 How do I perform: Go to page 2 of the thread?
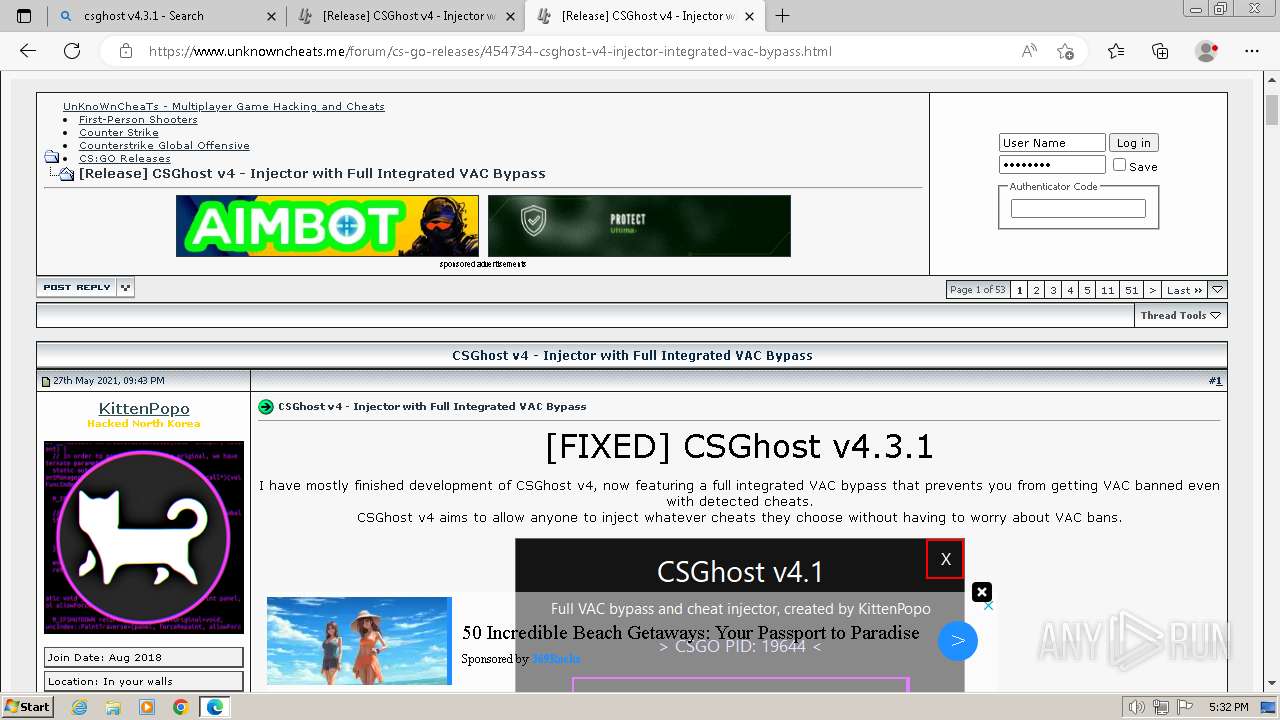pos(1036,290)
